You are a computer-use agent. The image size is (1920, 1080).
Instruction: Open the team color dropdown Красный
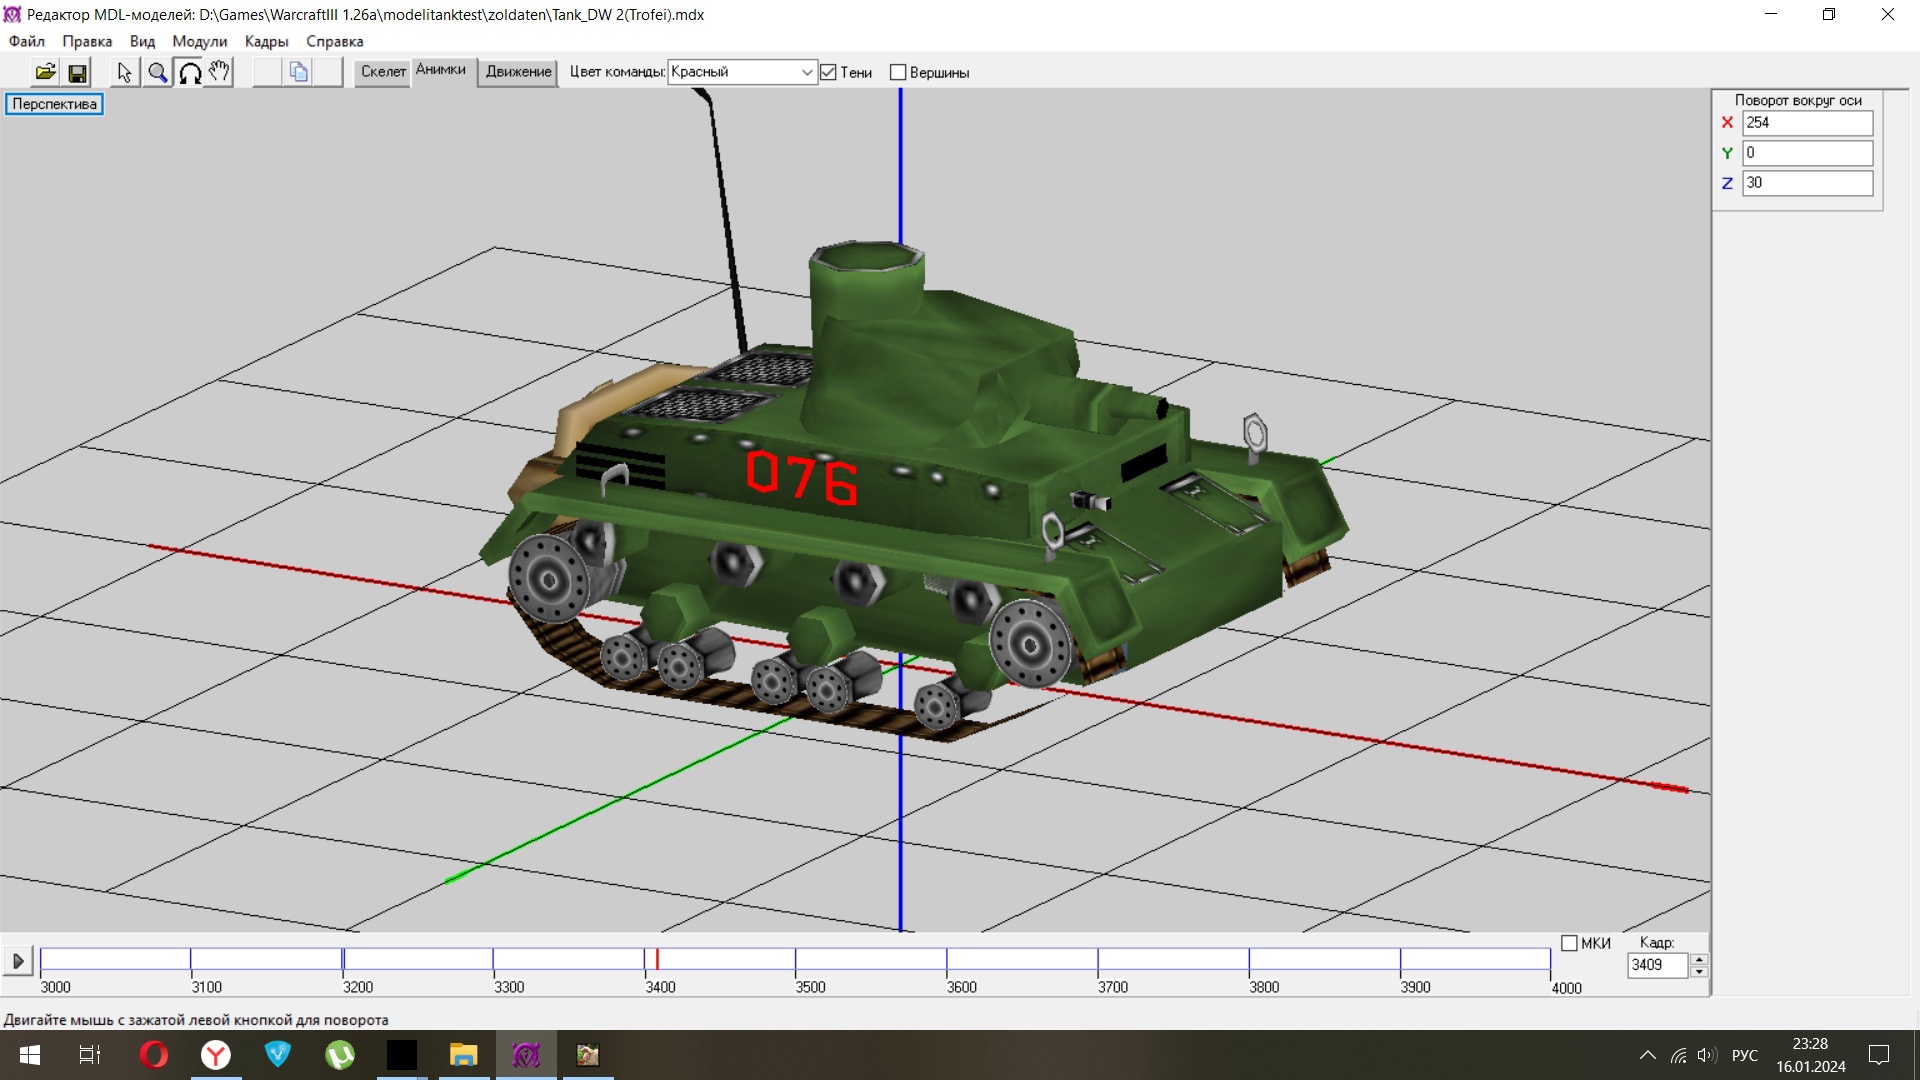(x=806, y=72)
